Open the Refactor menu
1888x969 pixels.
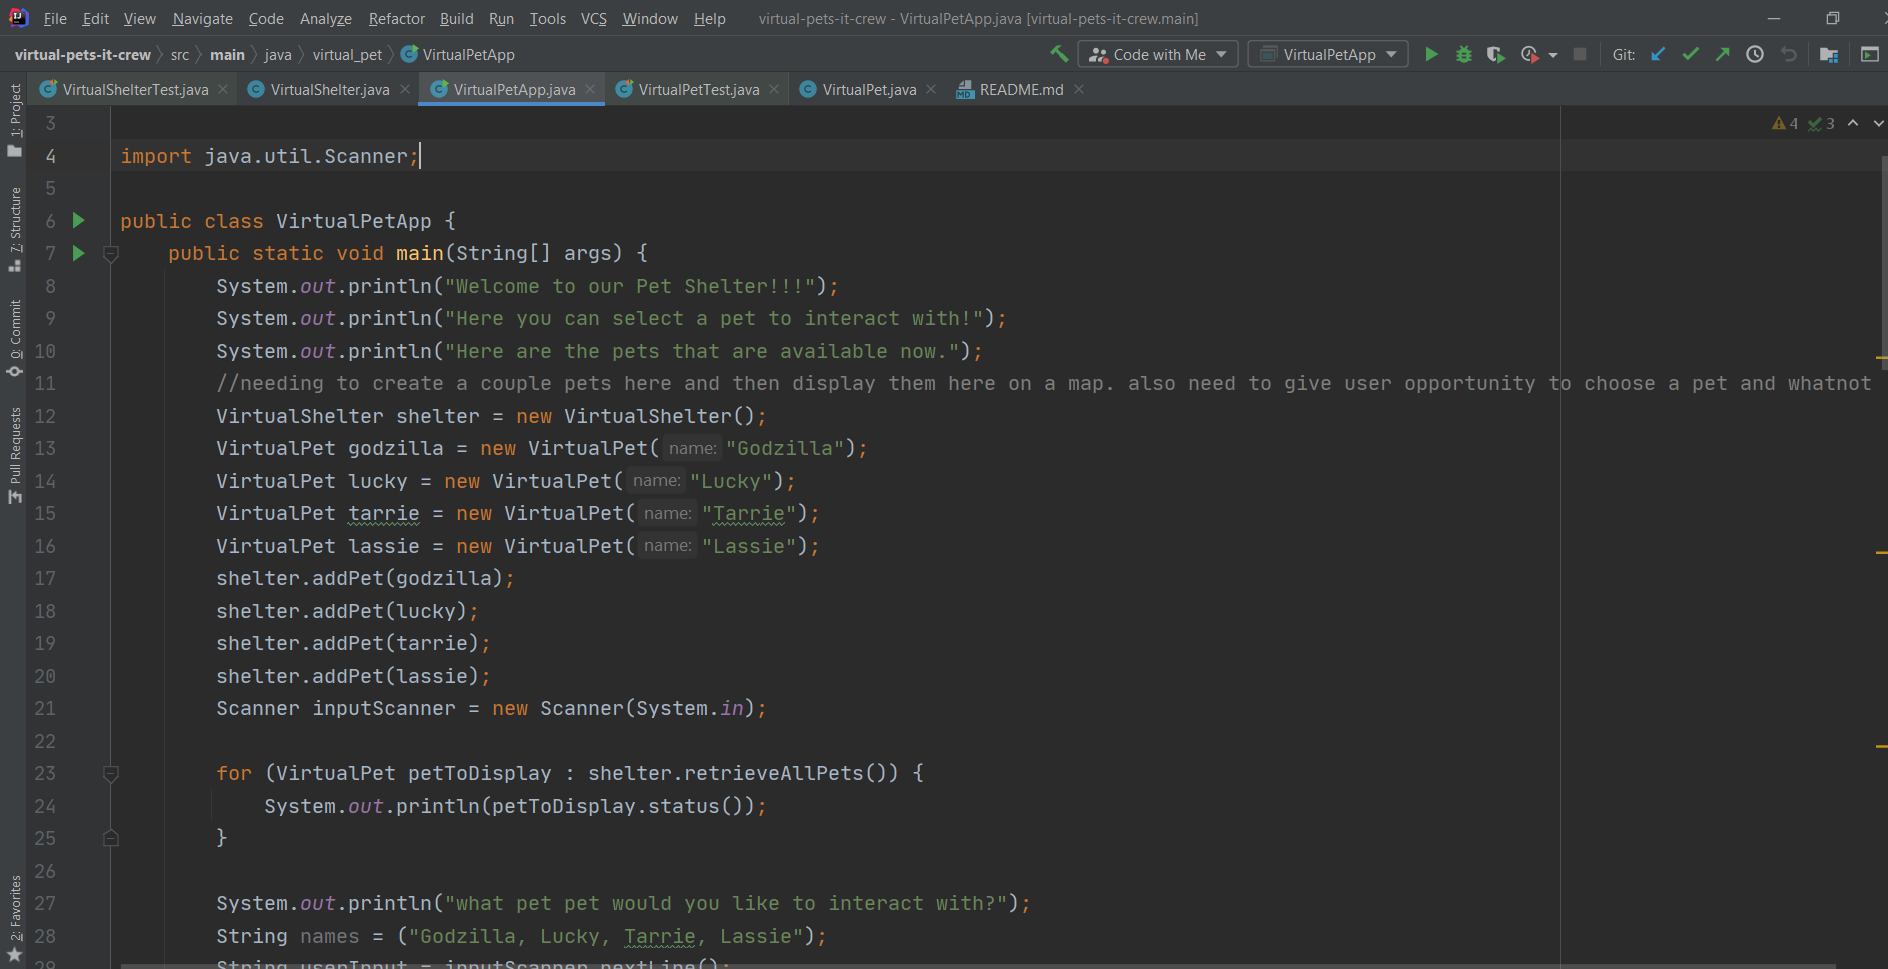pyautogui.click(x=396, y=18)
